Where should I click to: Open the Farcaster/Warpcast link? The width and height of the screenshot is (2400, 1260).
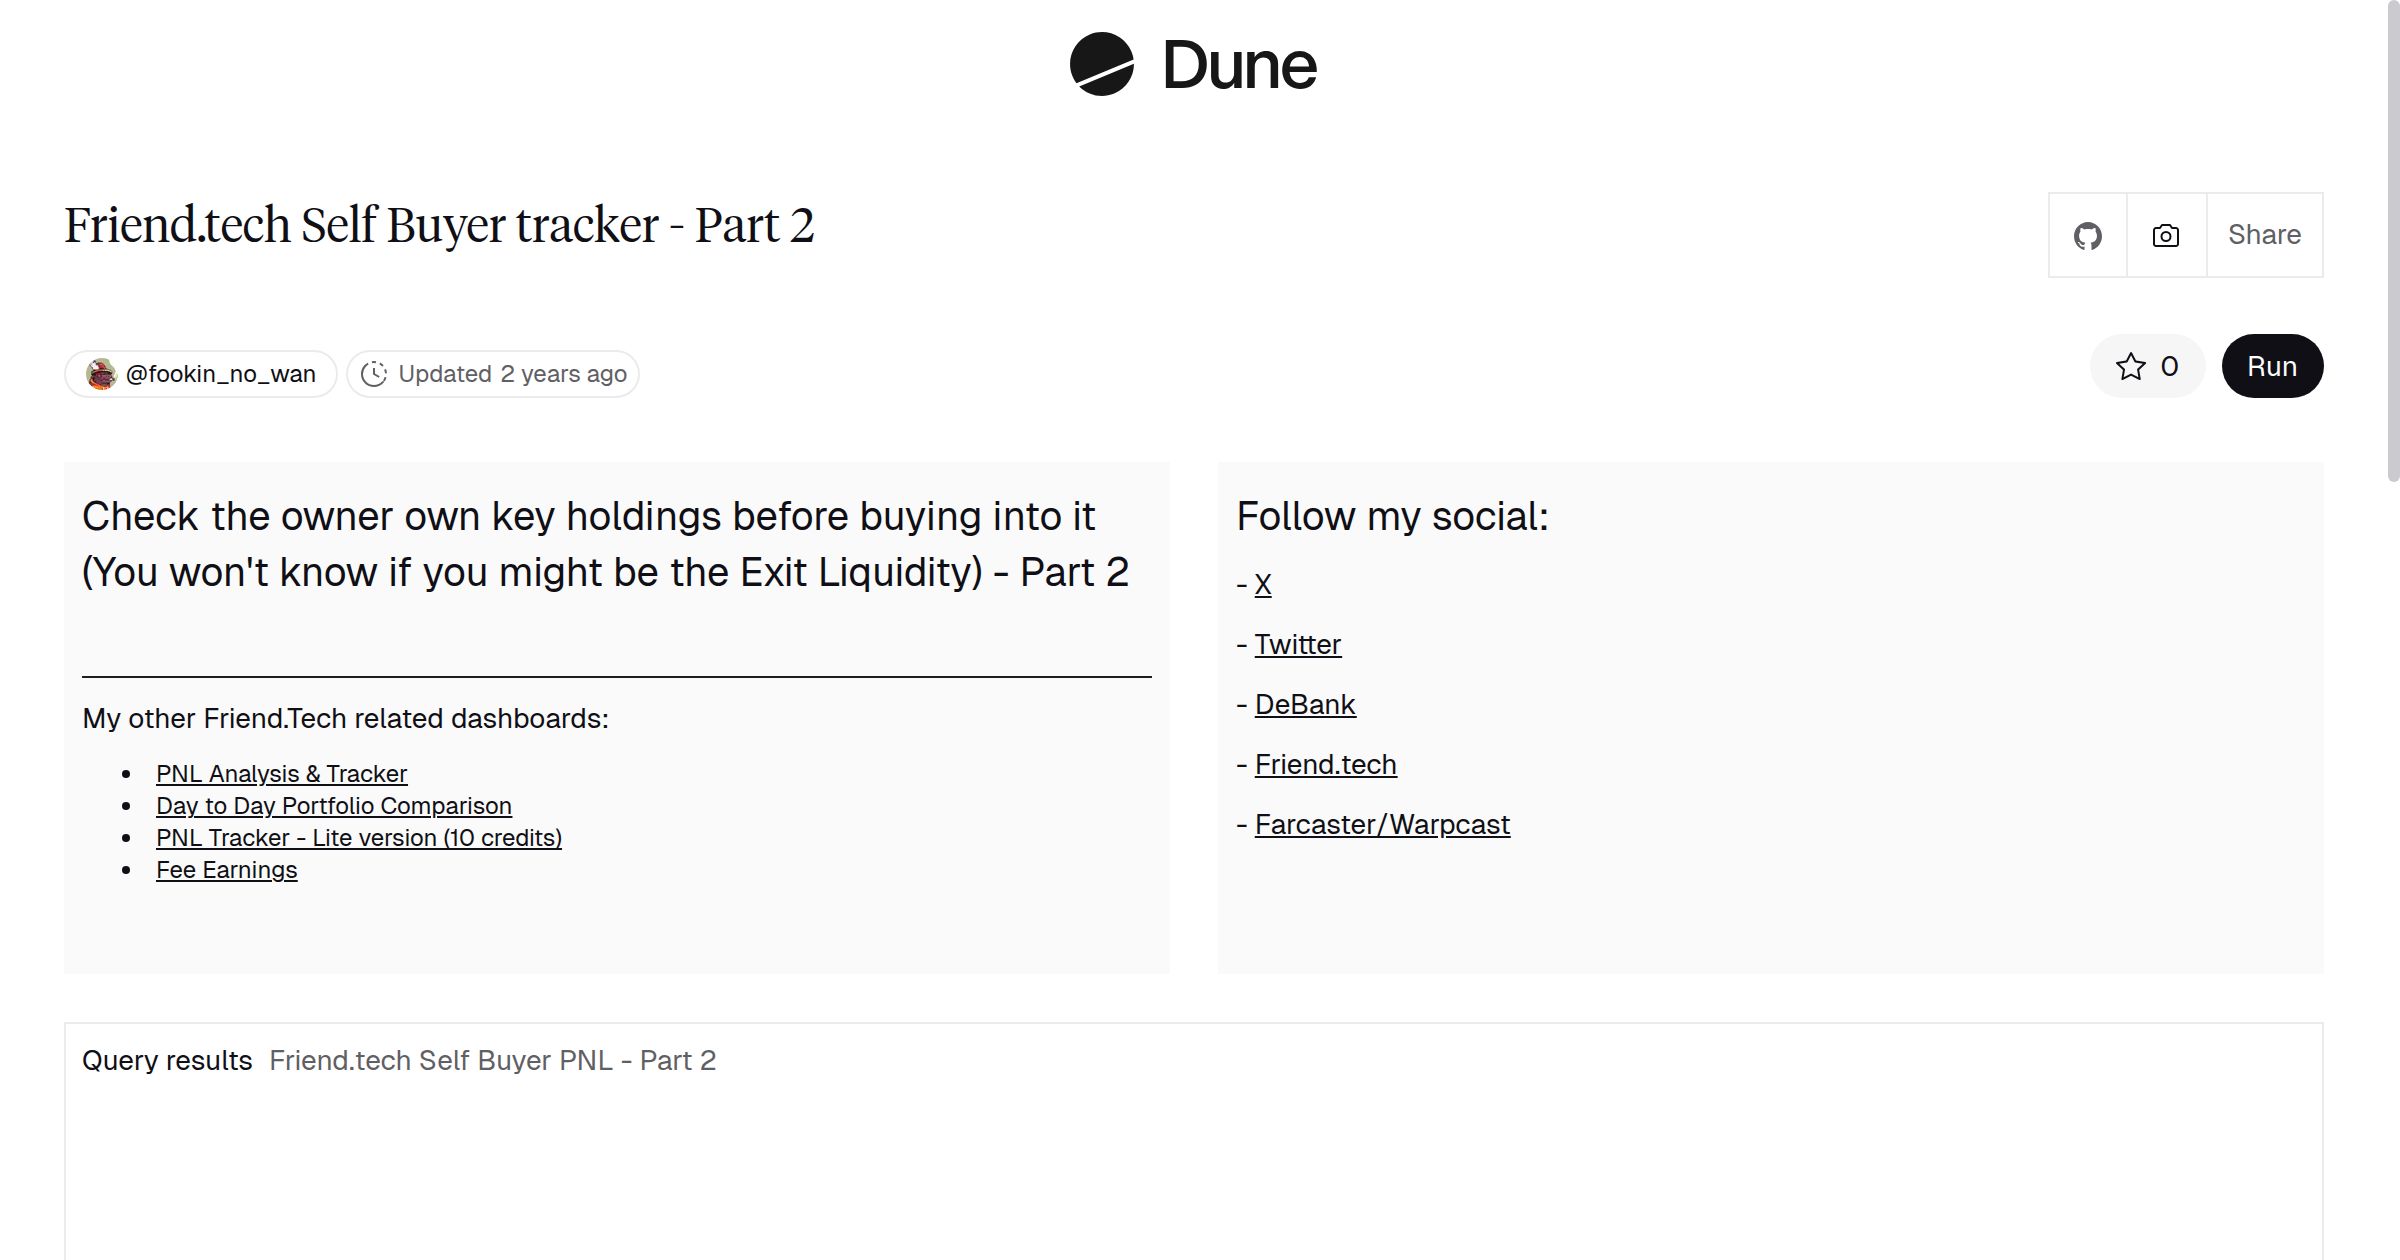[1382, 825]
